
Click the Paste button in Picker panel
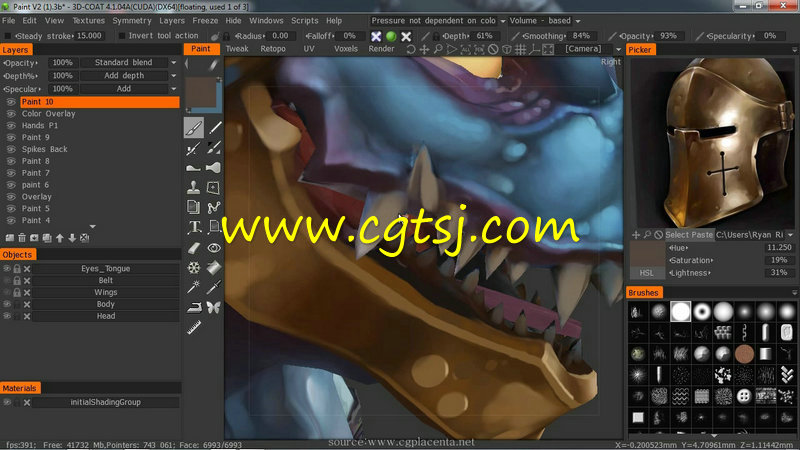pos(702,235)
